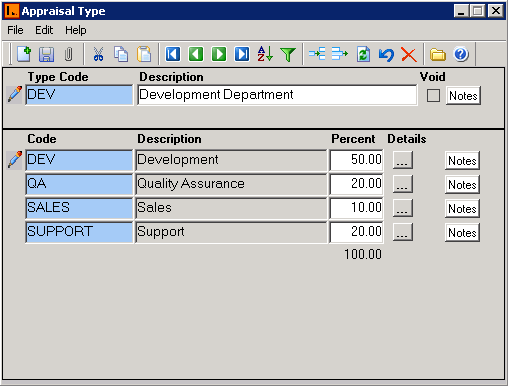Click the Type Code field DEV
508x386 pixels.
coord(79,95)
